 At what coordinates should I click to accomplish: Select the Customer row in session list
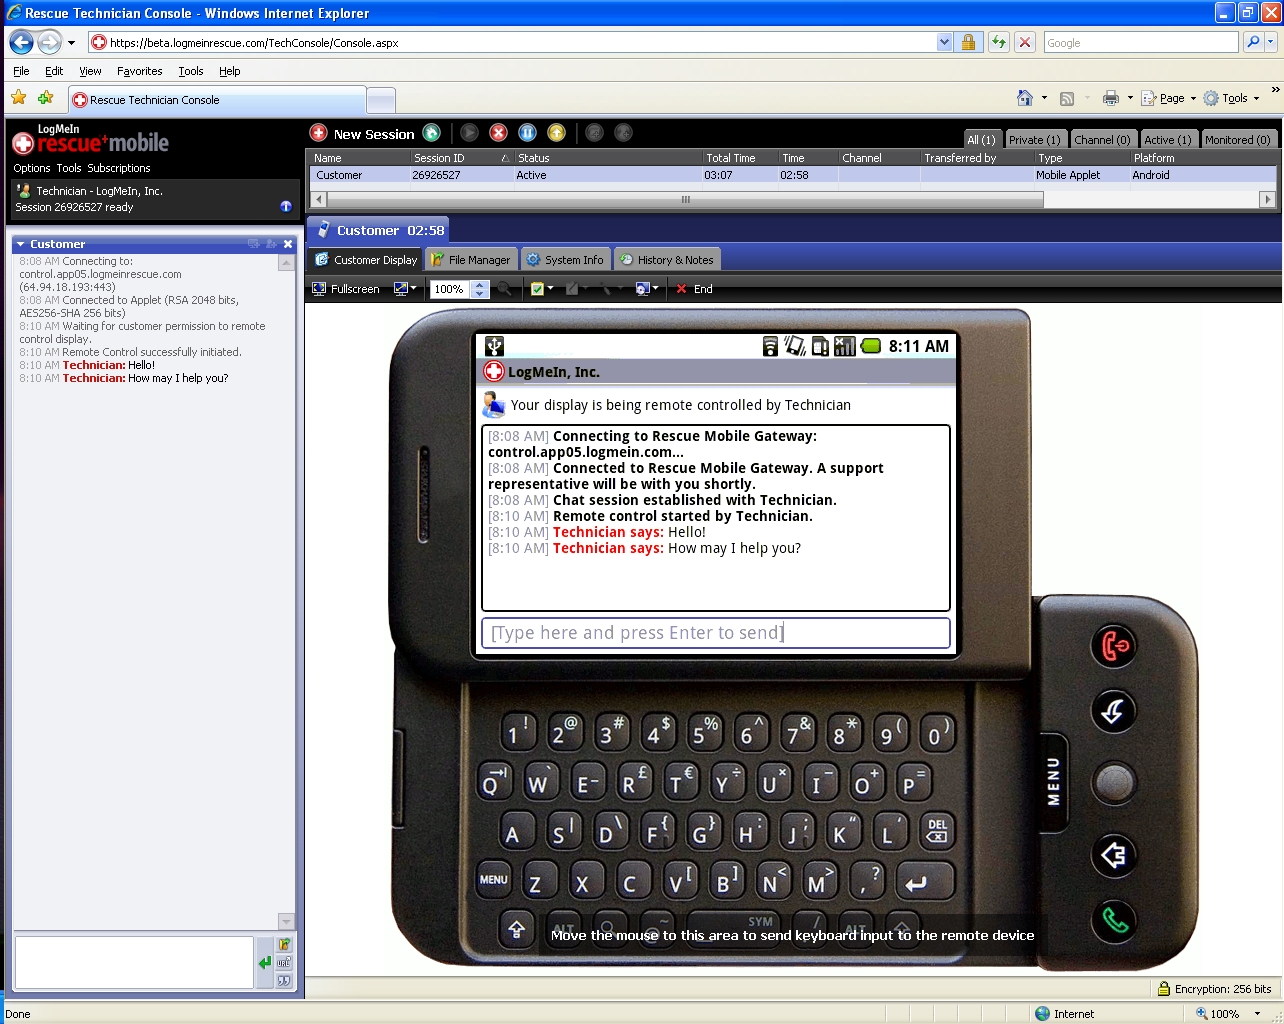791,175
